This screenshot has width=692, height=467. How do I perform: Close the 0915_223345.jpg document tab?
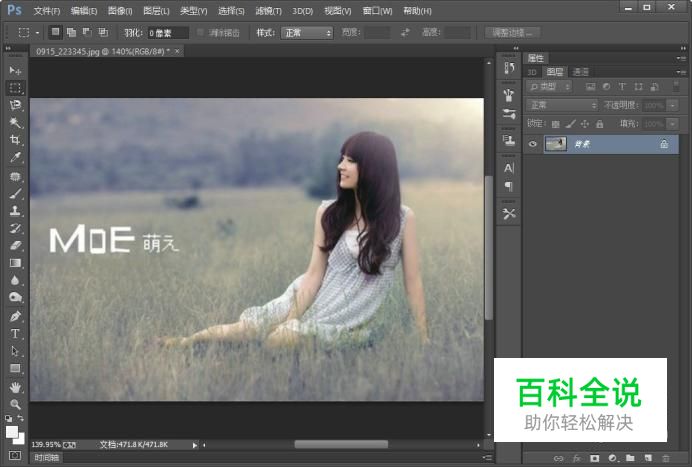pyautogui.click(x=177, y=51)
